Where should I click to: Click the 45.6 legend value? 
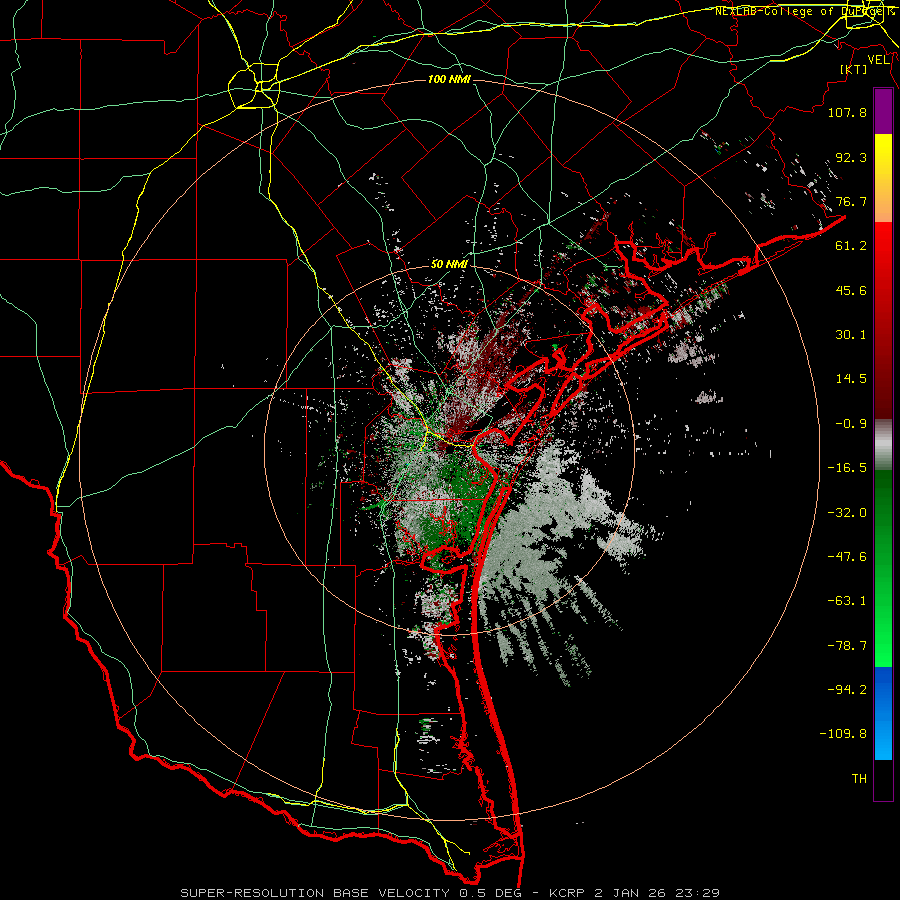[851, 290]
